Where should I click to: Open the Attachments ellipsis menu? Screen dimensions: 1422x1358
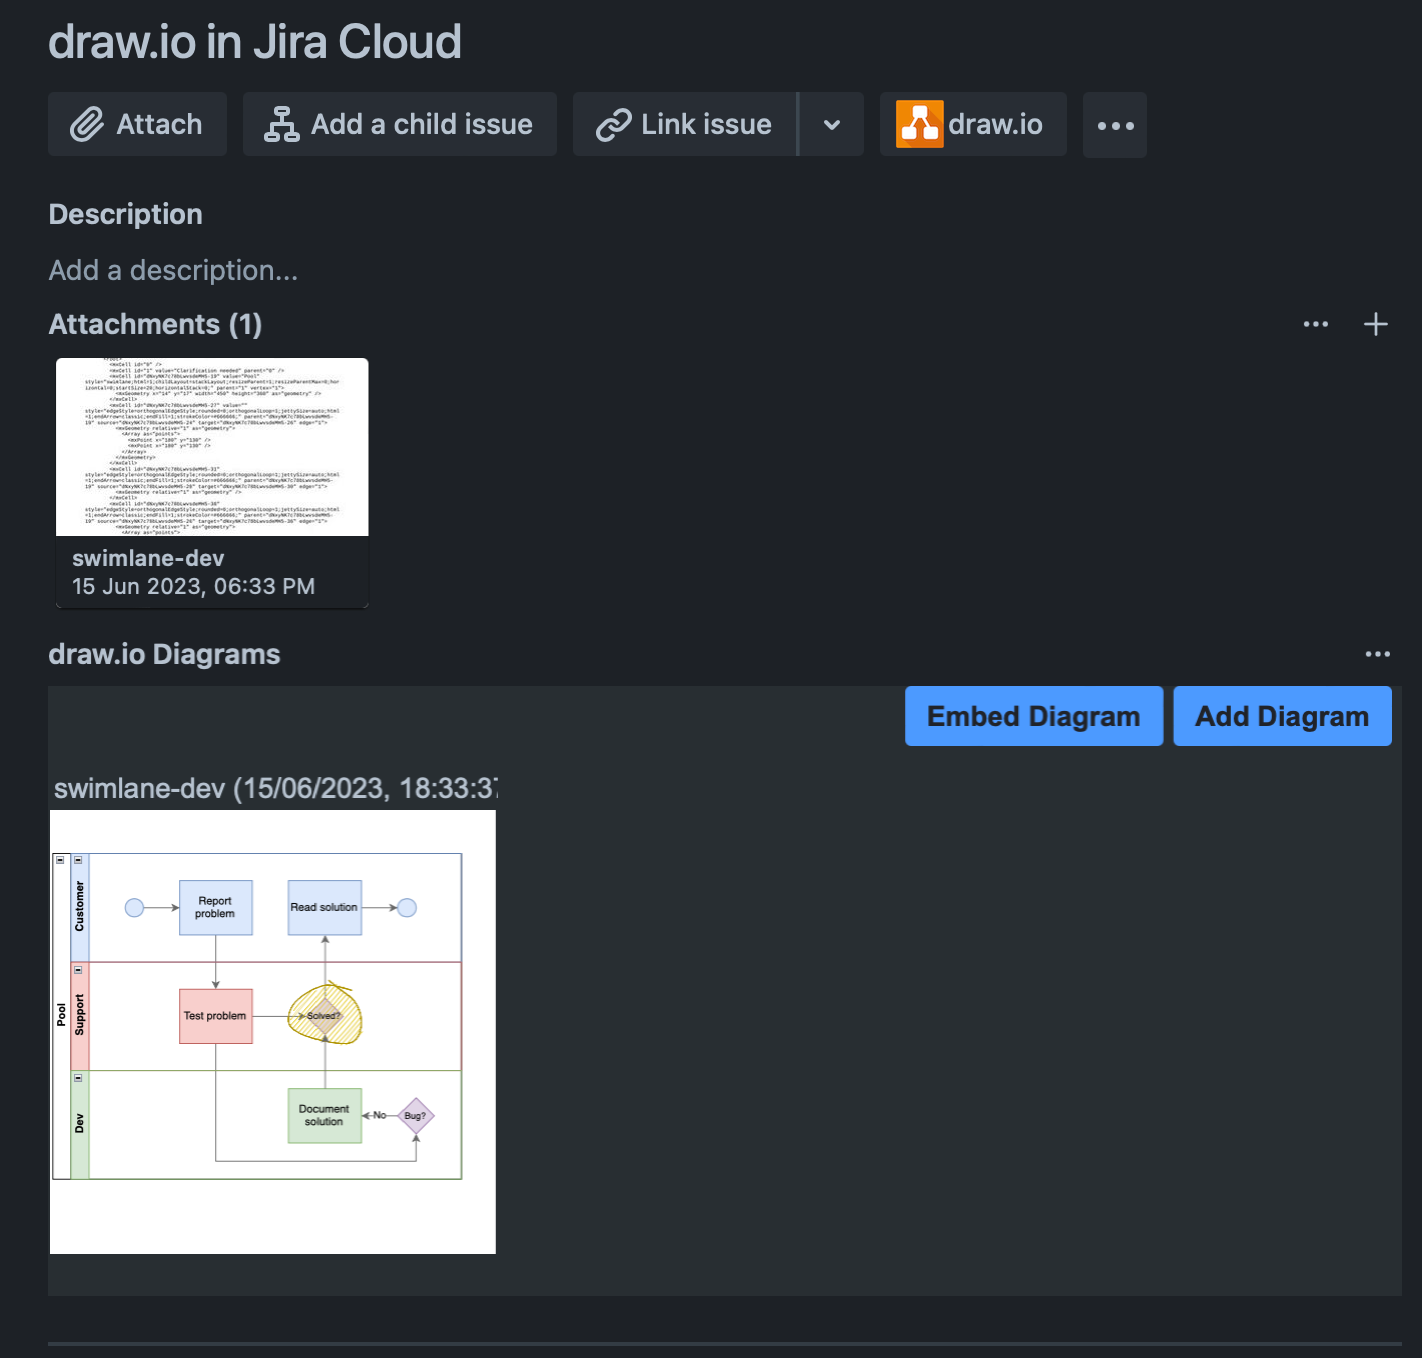click(1315, 323)
